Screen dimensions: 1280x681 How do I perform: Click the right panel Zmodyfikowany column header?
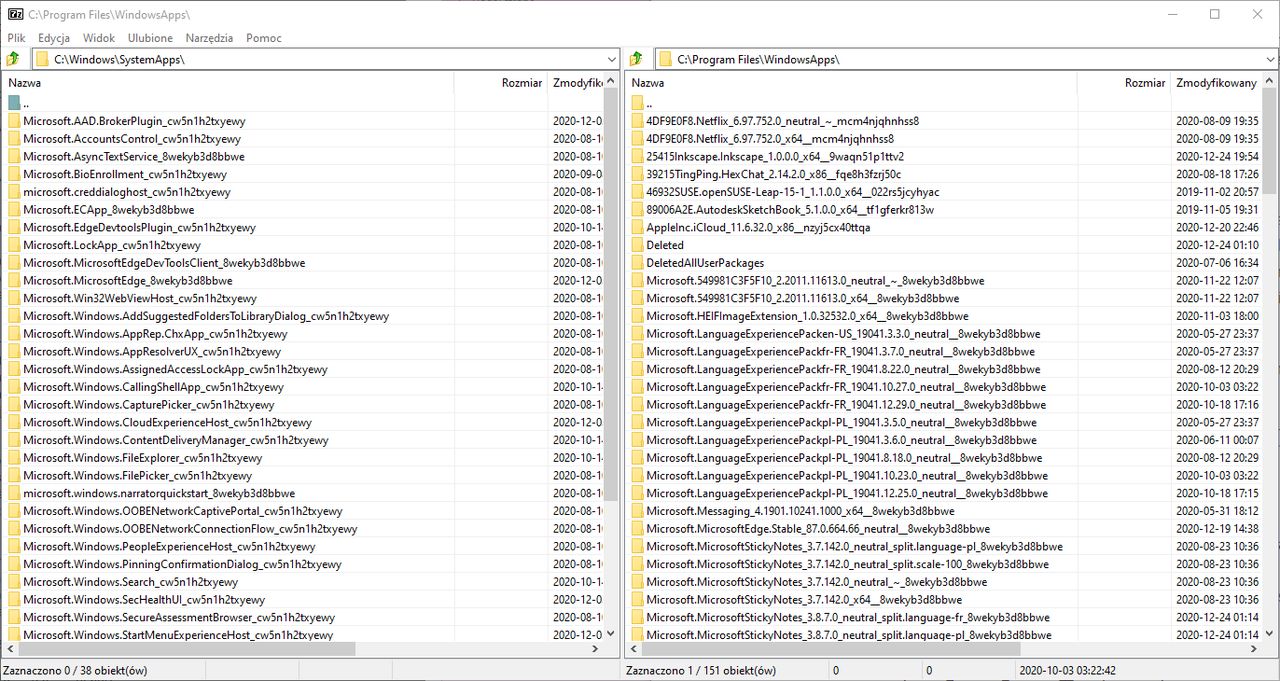pos(1217,83)
